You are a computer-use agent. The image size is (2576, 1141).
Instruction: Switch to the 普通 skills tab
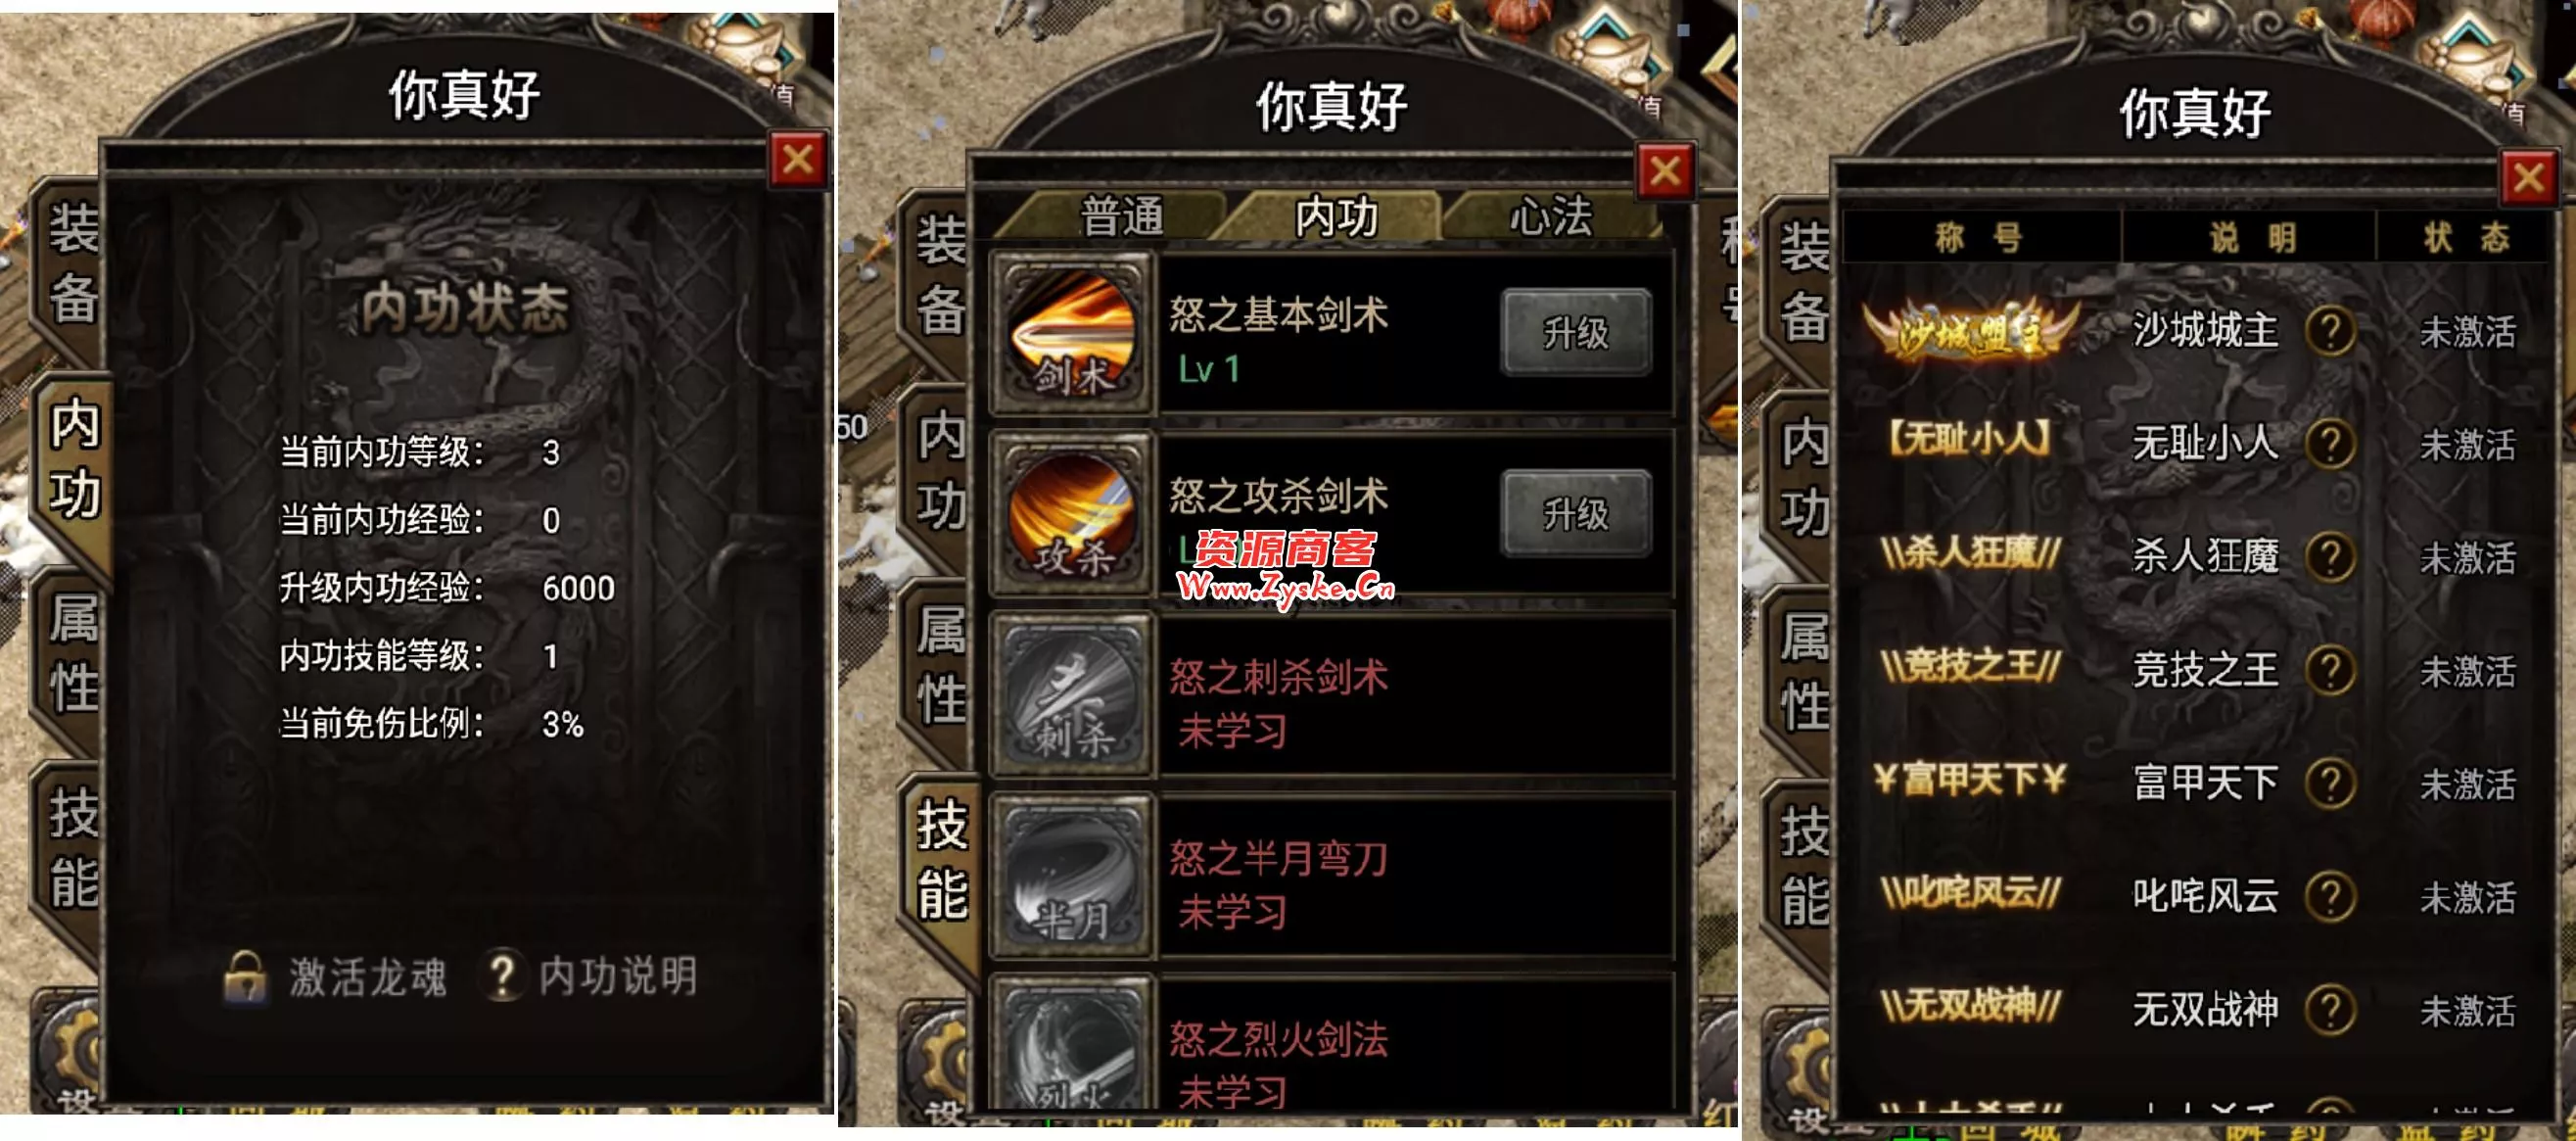click(1121, 216)
